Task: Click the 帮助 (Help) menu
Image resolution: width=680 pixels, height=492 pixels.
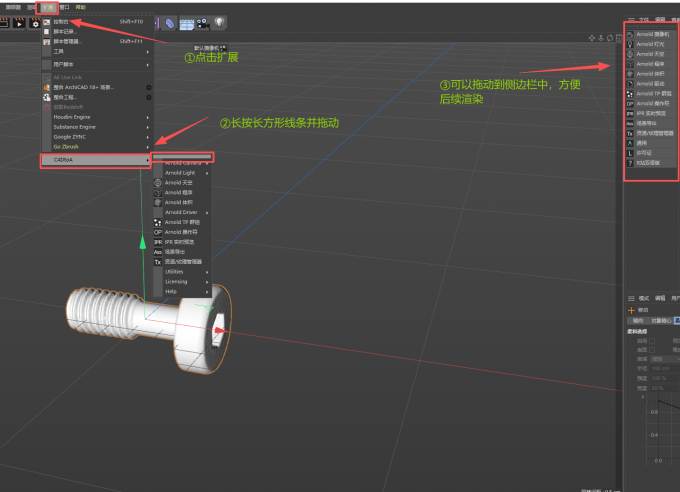Action: coord(82,6)
